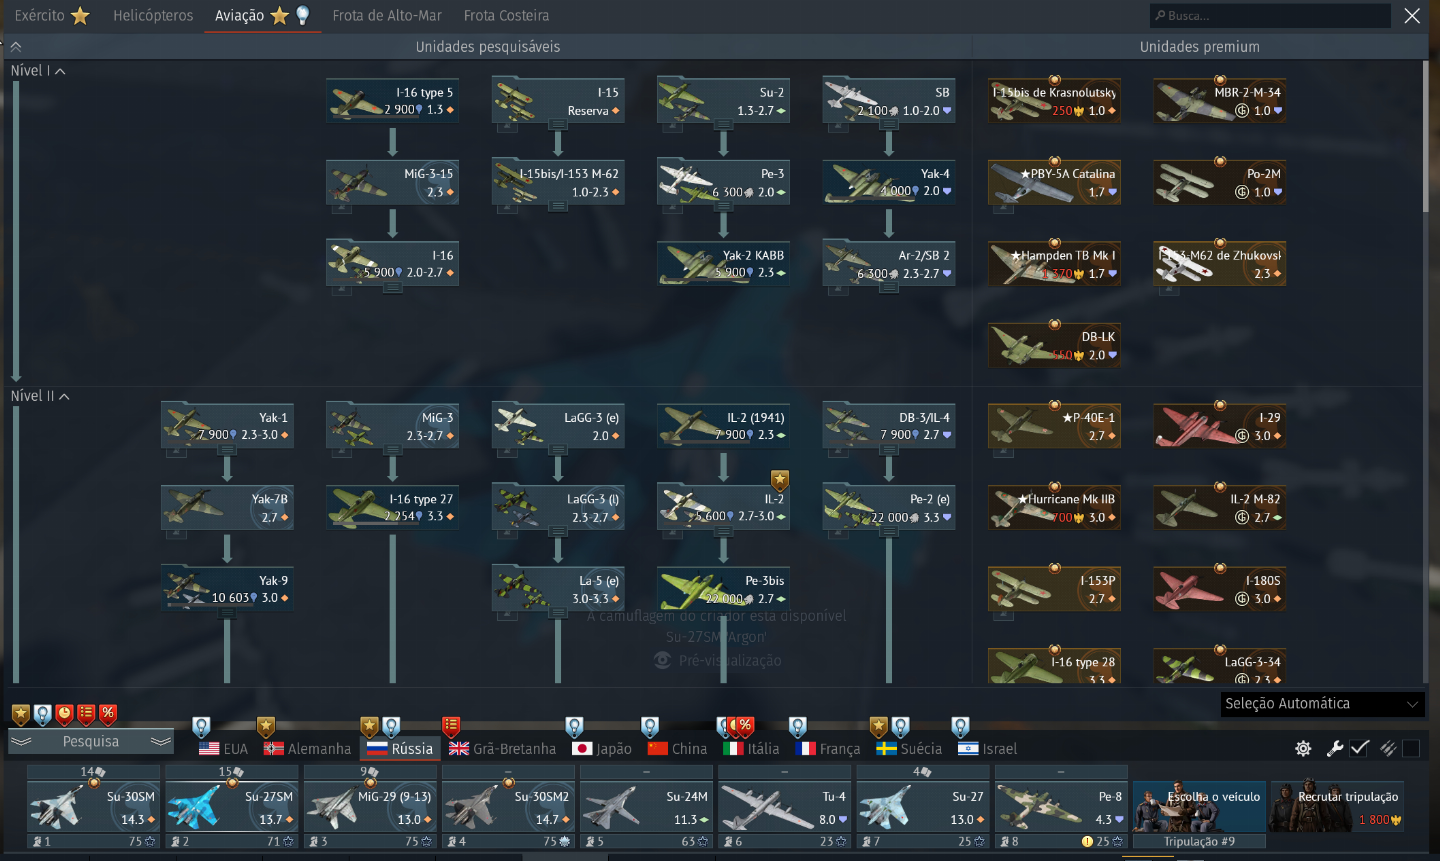Click Recrutar tripulação button
Viewport: 1440px width, 861px height.
(1336, 807)
